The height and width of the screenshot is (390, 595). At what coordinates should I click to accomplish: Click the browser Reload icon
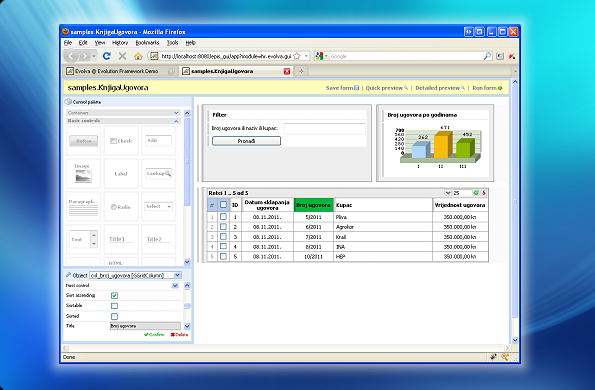(x=107, y=56)
